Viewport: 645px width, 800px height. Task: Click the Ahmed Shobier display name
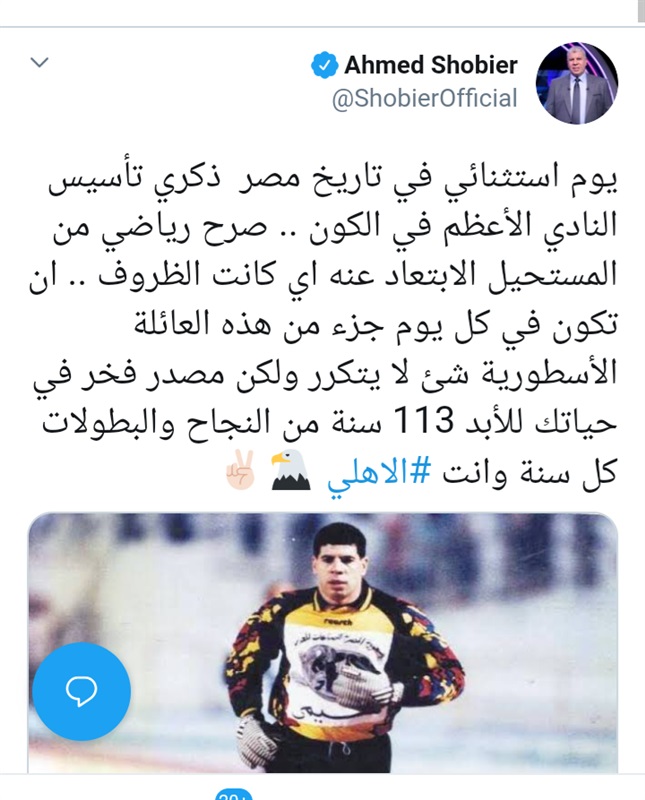tap(431, 65)
